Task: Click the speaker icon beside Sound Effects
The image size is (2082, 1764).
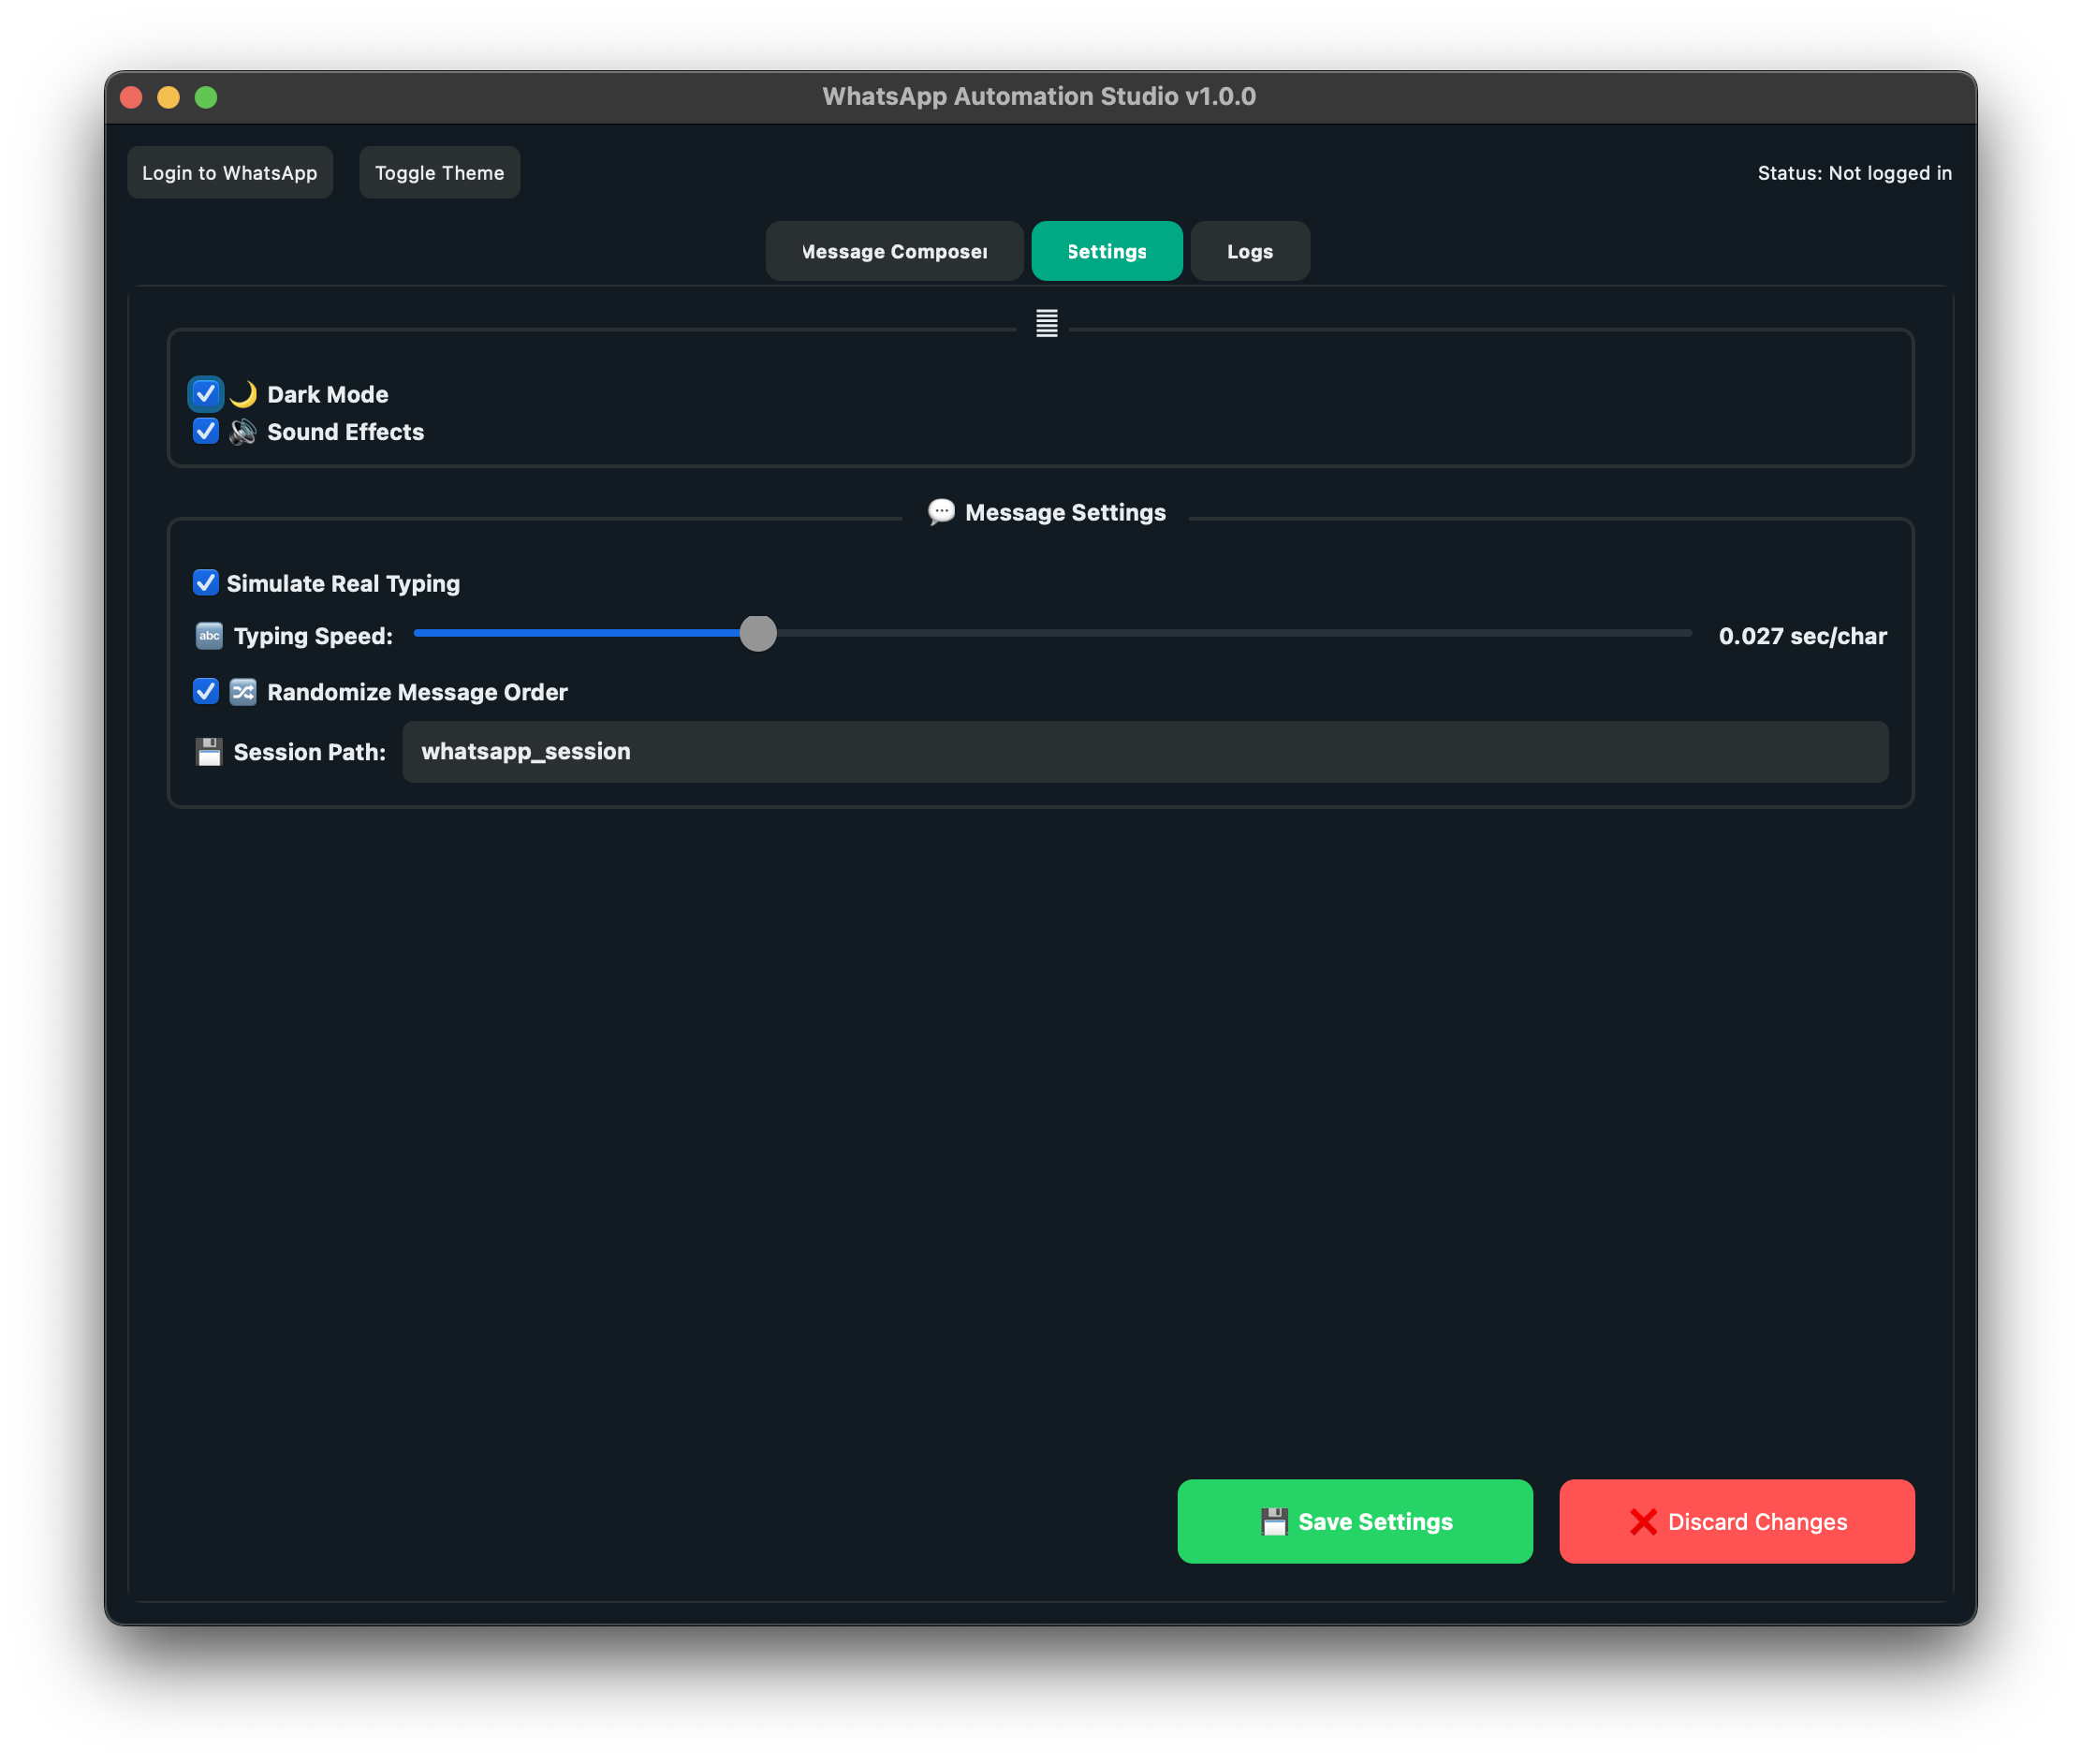Action: coord(242,431)
